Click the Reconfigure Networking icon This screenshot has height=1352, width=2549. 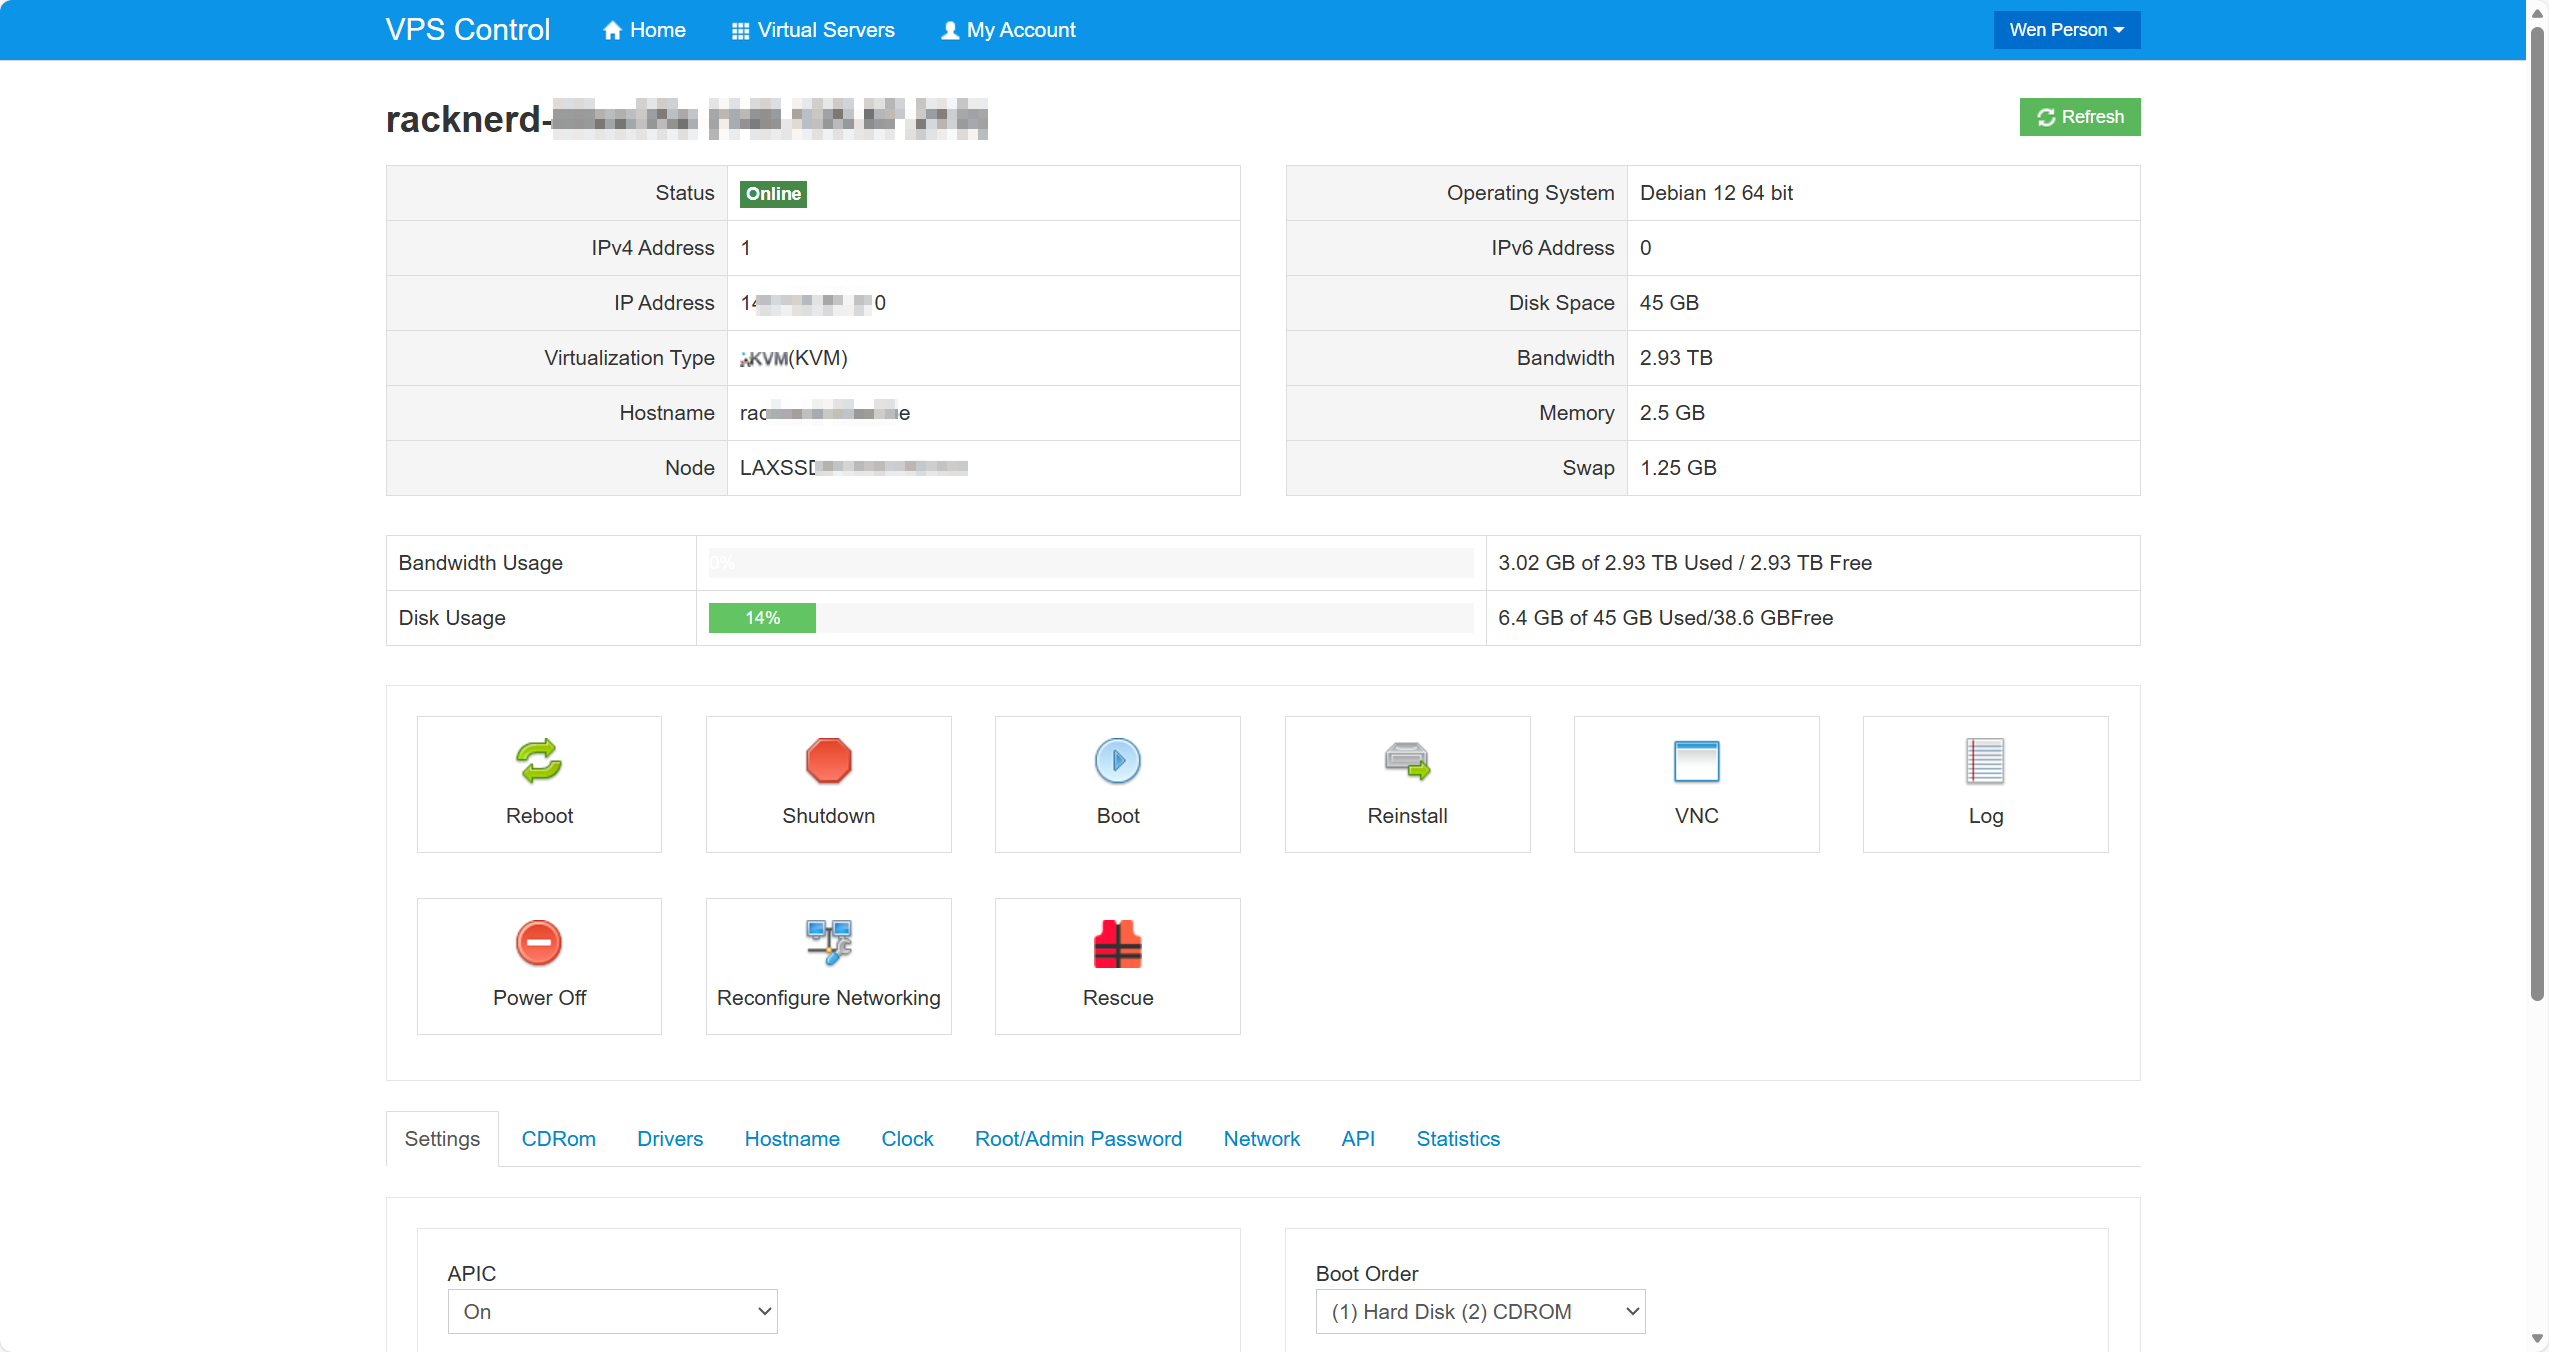point(828,943)
